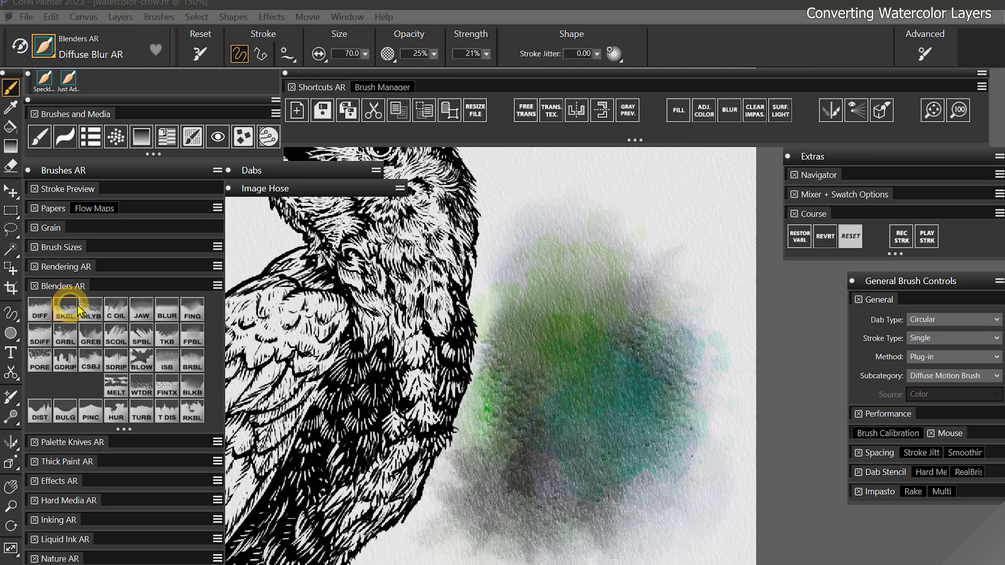Switch to the Flow Maps tab
The image size is (1005, 565).
pos(94,208)
